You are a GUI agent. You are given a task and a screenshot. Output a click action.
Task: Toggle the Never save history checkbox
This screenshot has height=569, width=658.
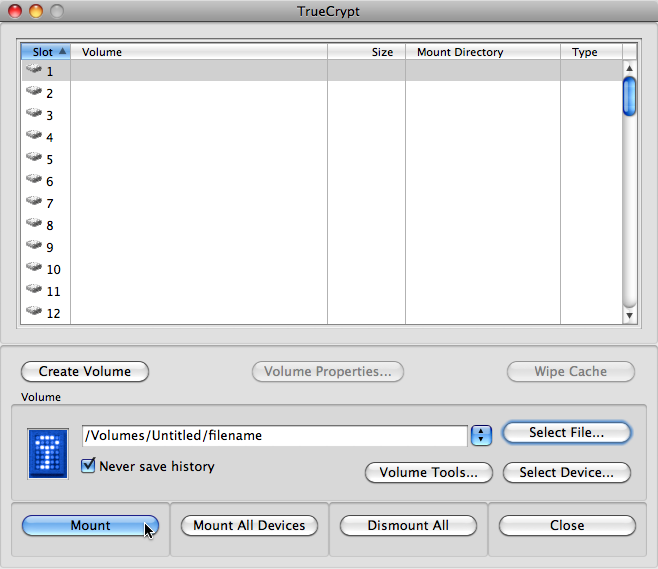click(88, 465)
